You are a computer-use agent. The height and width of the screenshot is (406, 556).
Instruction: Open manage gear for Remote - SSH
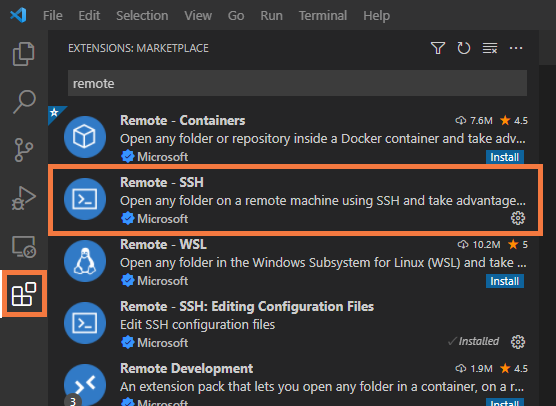[x=518, y=218]
